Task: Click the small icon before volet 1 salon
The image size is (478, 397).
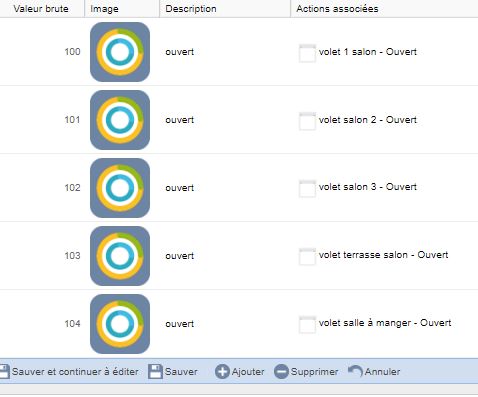Action: (307, 53)
